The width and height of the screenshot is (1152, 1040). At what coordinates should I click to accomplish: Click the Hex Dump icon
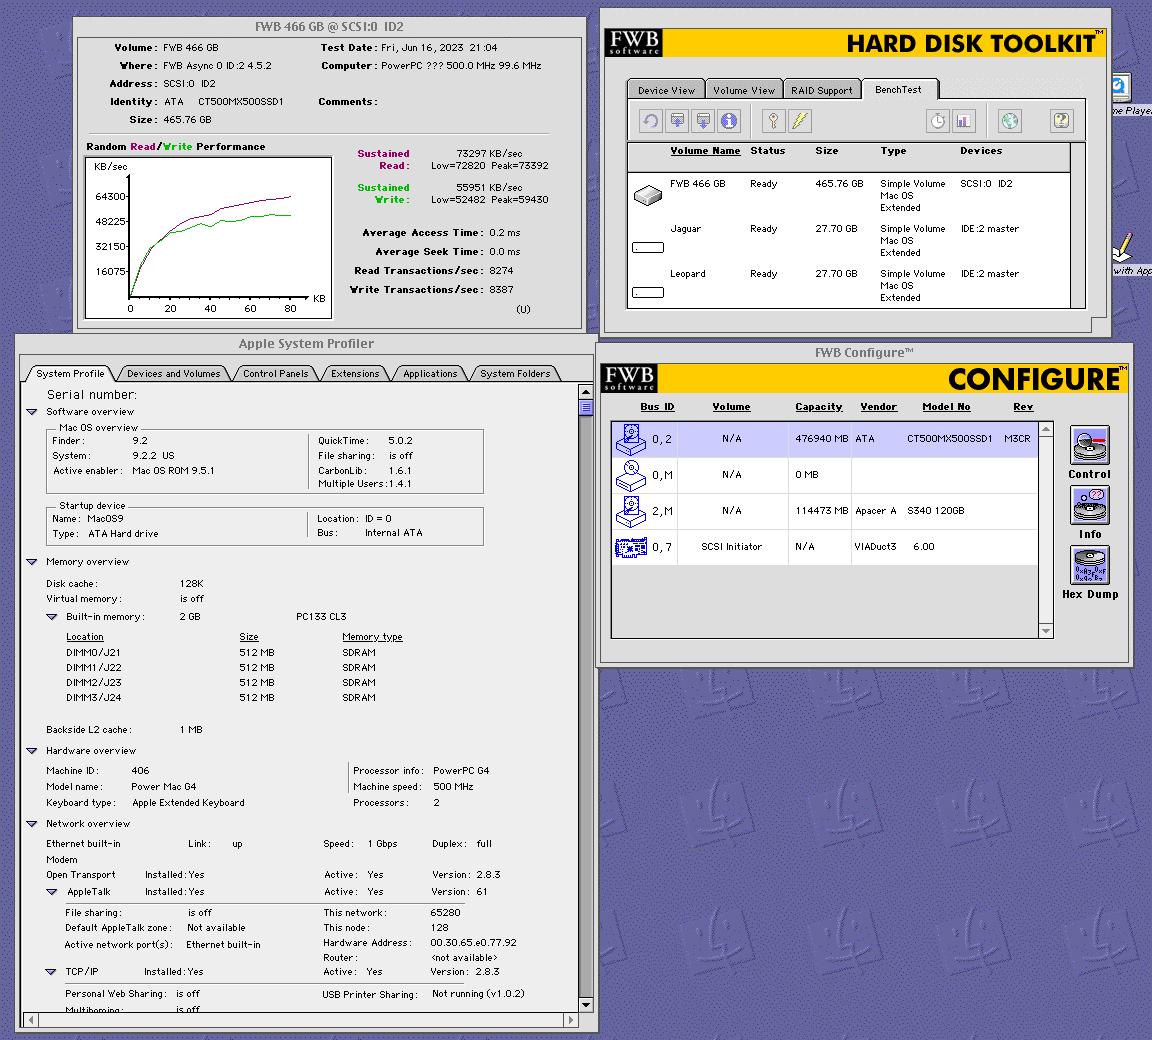pos(1090,565)
